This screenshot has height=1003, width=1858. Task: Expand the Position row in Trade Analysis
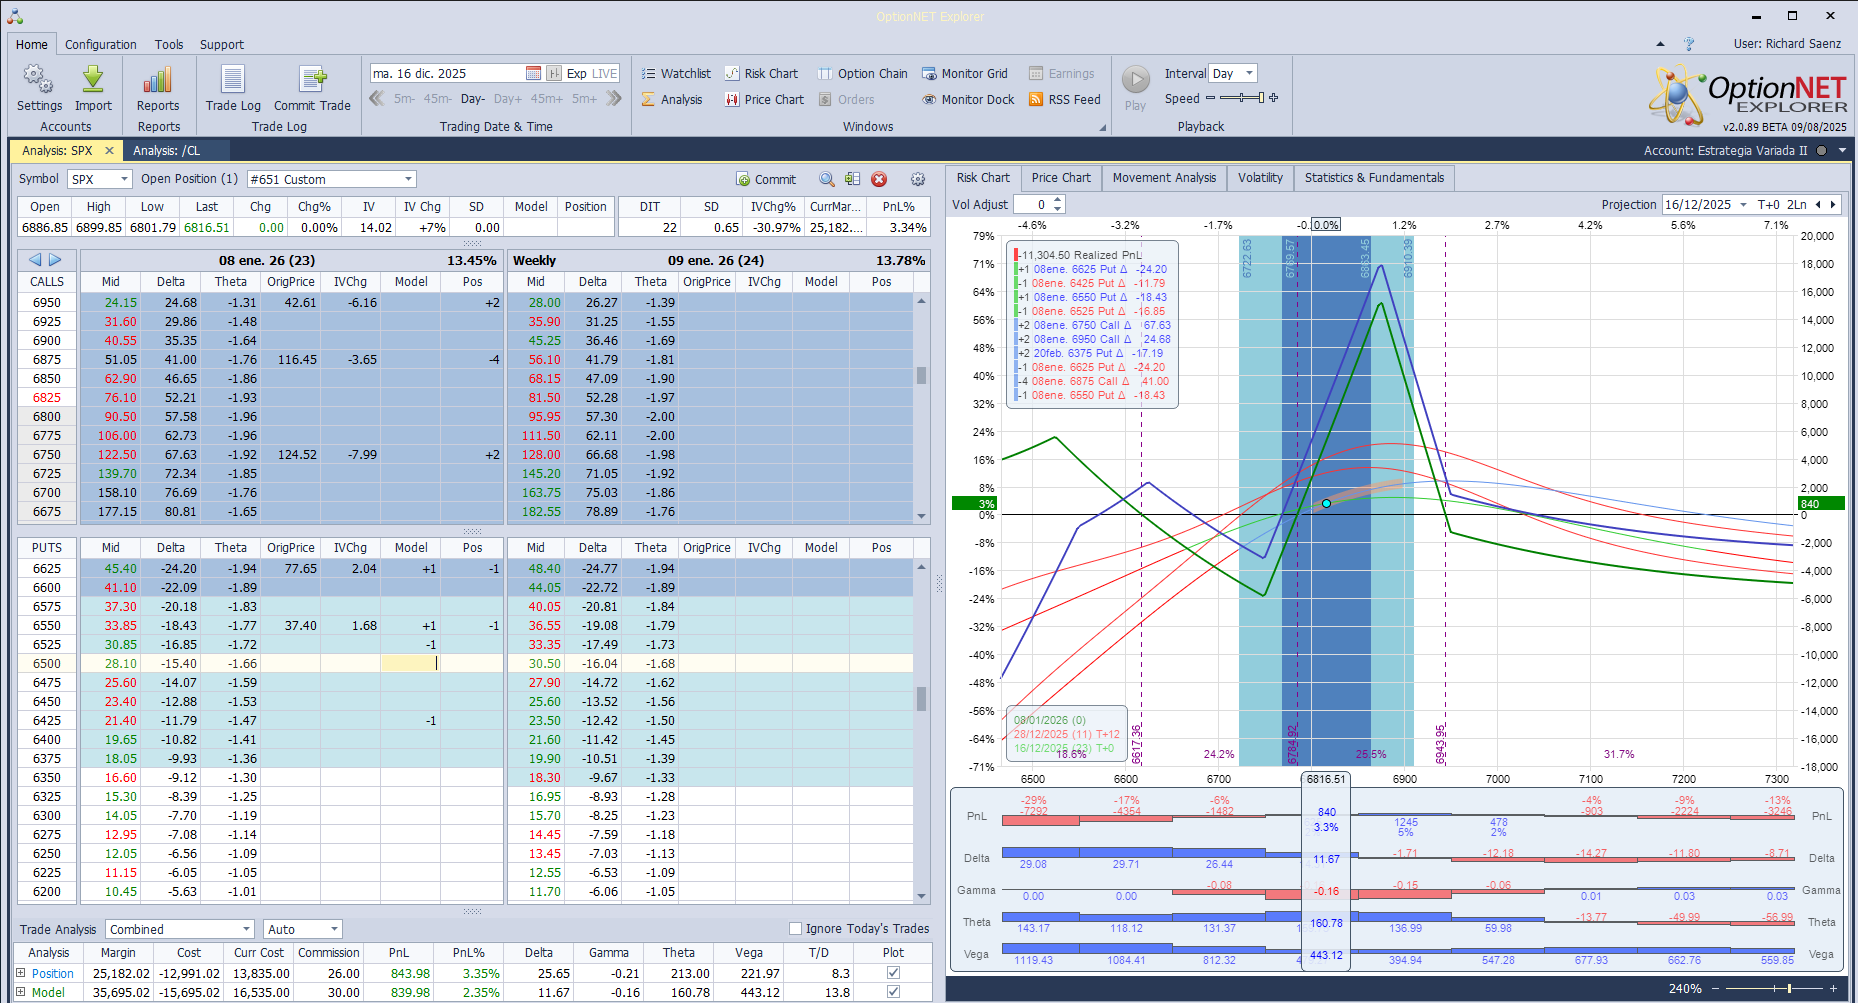21,973
